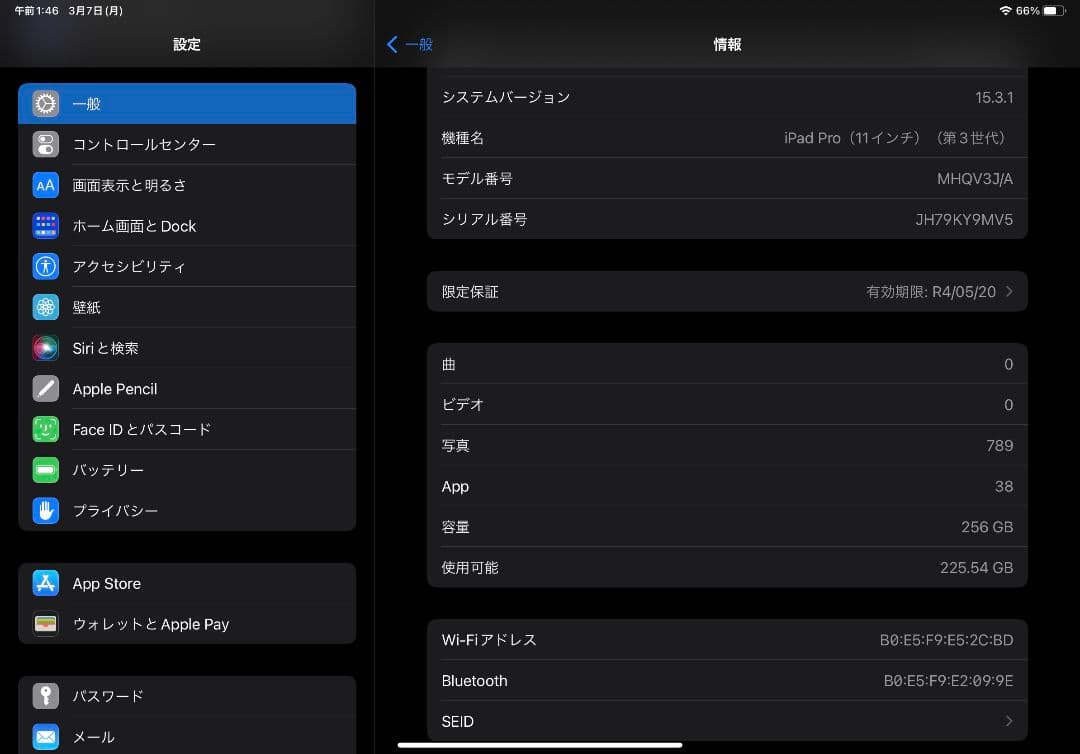Select the Wallpaper flower icon
1080x754 pixels.
45,307
